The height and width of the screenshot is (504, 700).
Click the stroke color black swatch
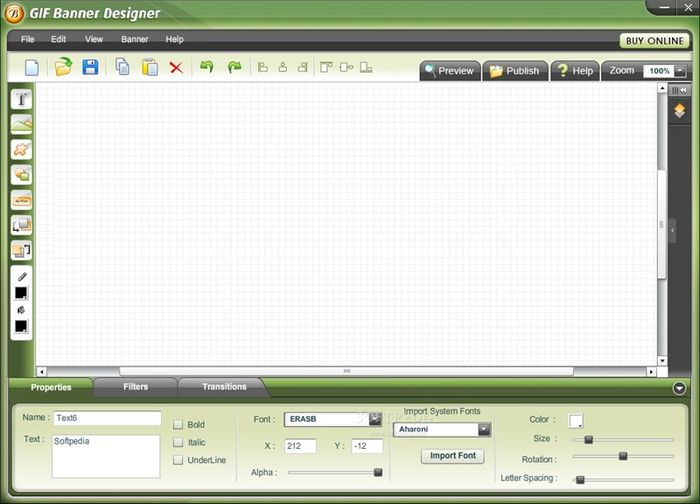(x=21, y=293)
